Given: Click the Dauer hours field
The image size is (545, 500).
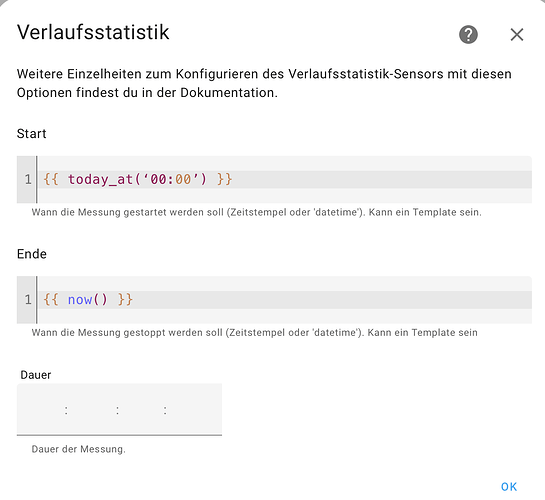Looking at the screenshot, I should 92,410.
